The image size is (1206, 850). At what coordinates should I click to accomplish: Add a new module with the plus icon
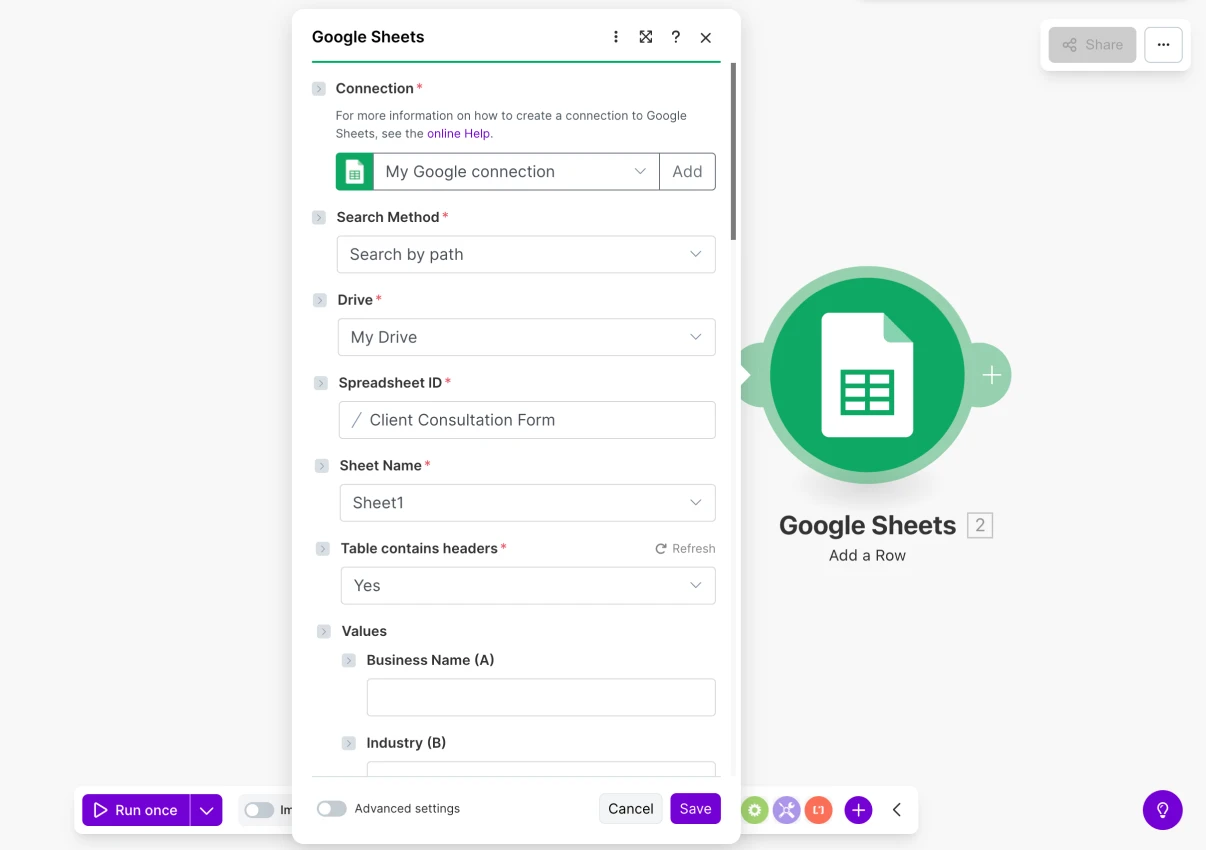(x=857, y=810)
